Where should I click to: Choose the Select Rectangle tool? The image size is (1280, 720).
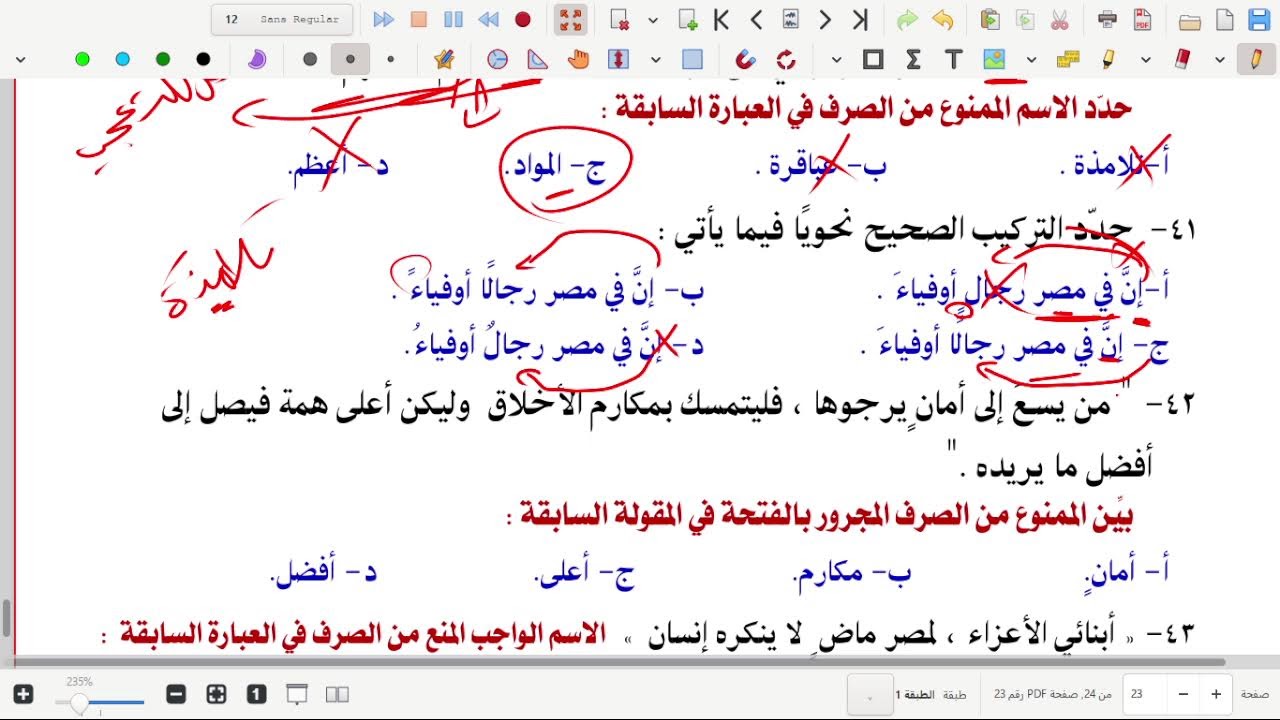692,60
